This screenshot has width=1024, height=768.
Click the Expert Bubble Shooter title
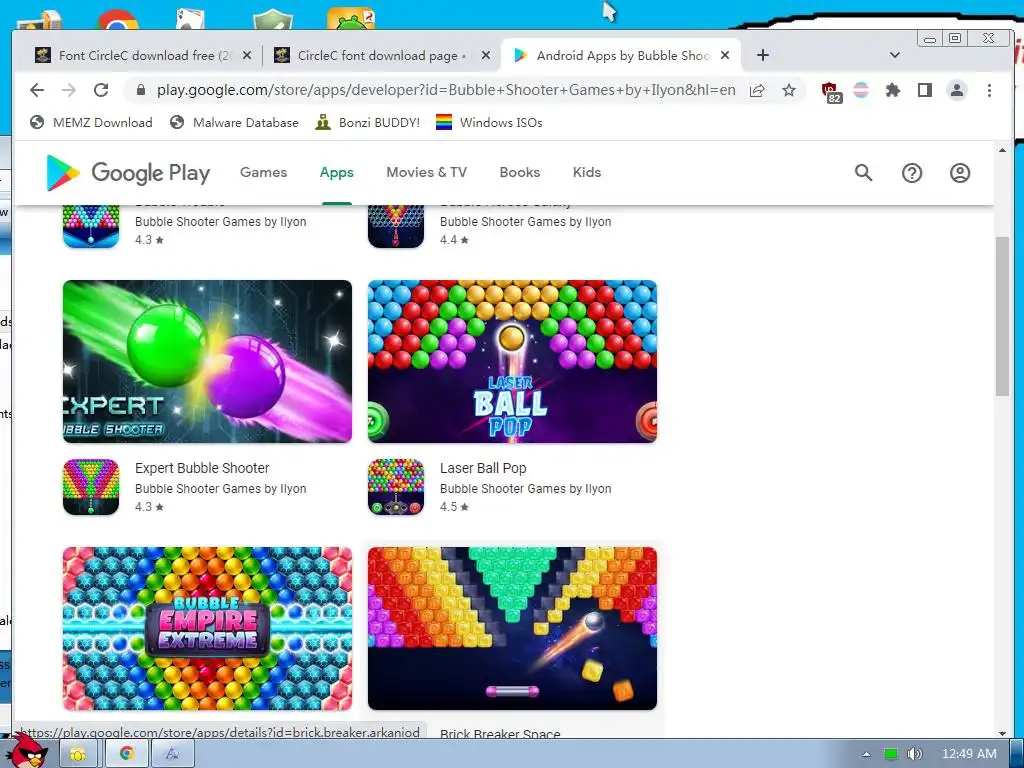tap(202, 468)
